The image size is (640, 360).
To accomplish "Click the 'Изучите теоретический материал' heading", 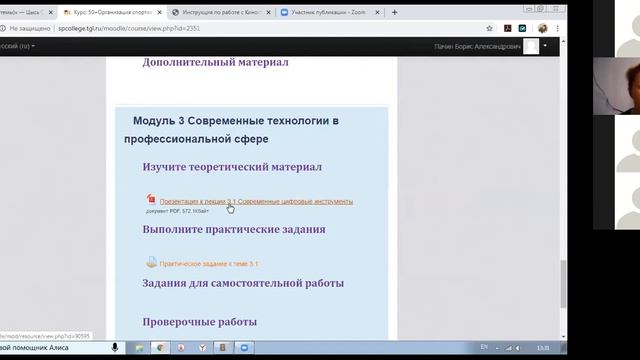I will pos(232,167).
